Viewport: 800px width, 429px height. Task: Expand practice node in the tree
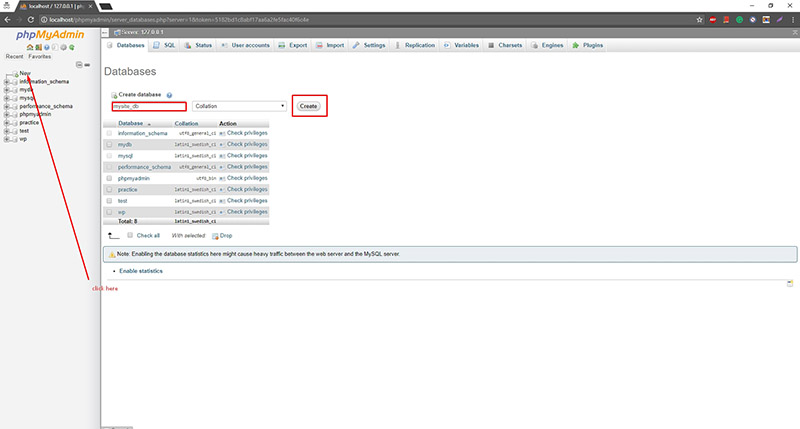7,122
